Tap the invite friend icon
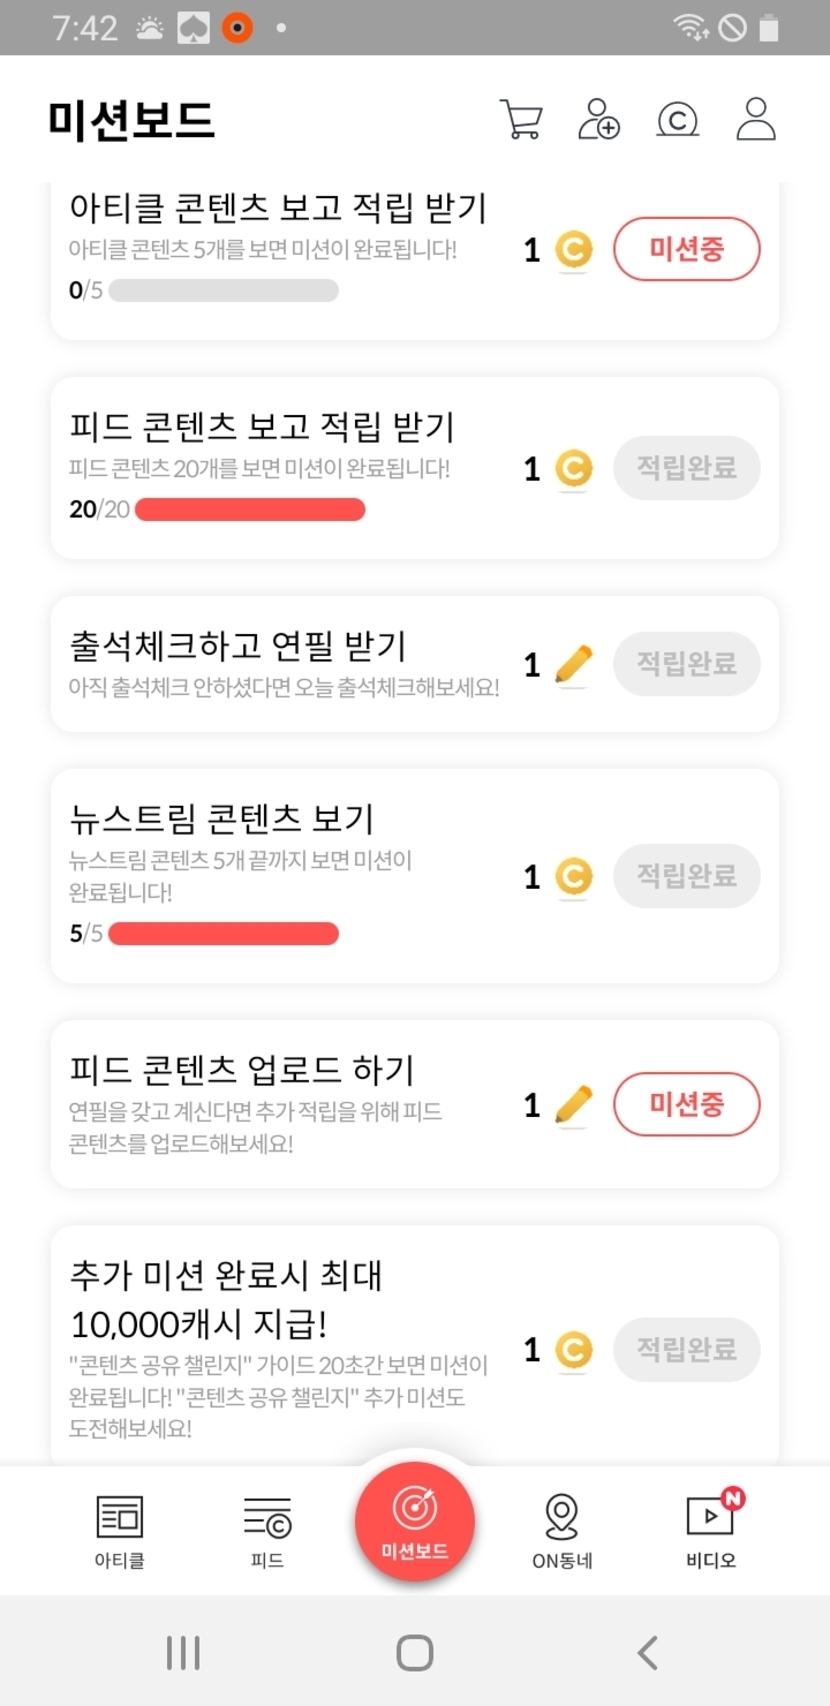The height and width of the screenshot is (1706, 830). [x=599, y=119]
